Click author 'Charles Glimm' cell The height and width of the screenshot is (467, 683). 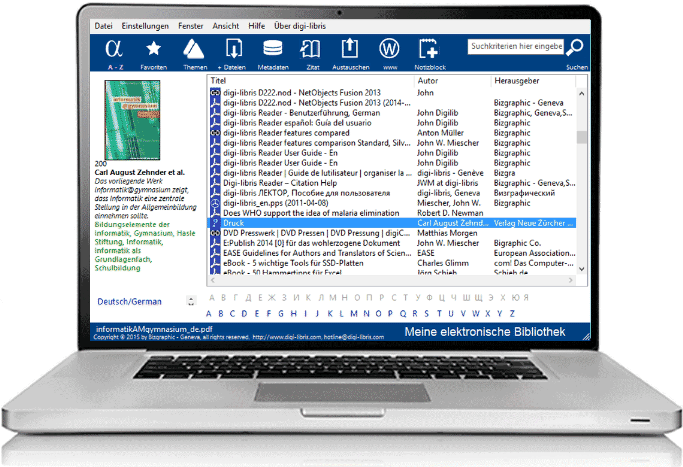443,263
